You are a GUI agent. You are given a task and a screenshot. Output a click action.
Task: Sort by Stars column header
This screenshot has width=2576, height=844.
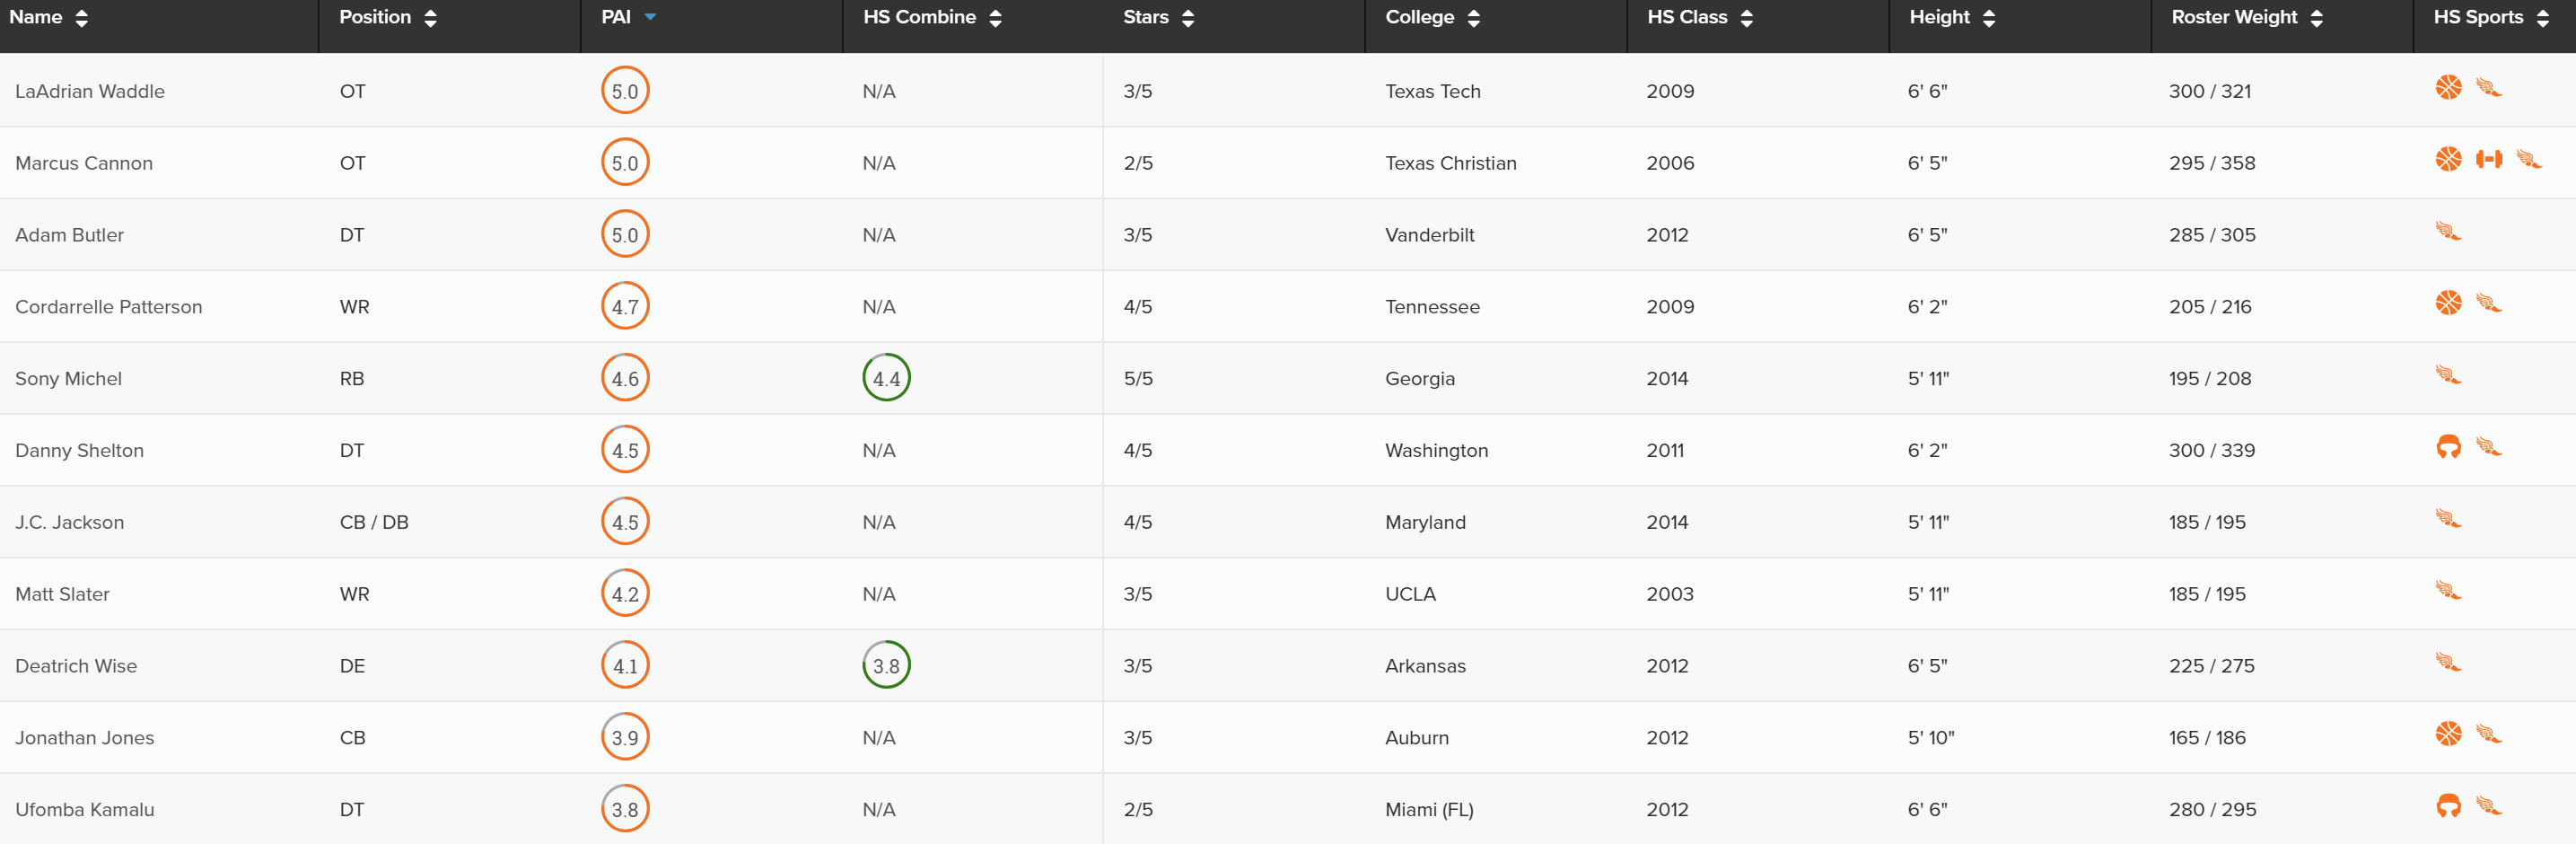coord(1158,17)
